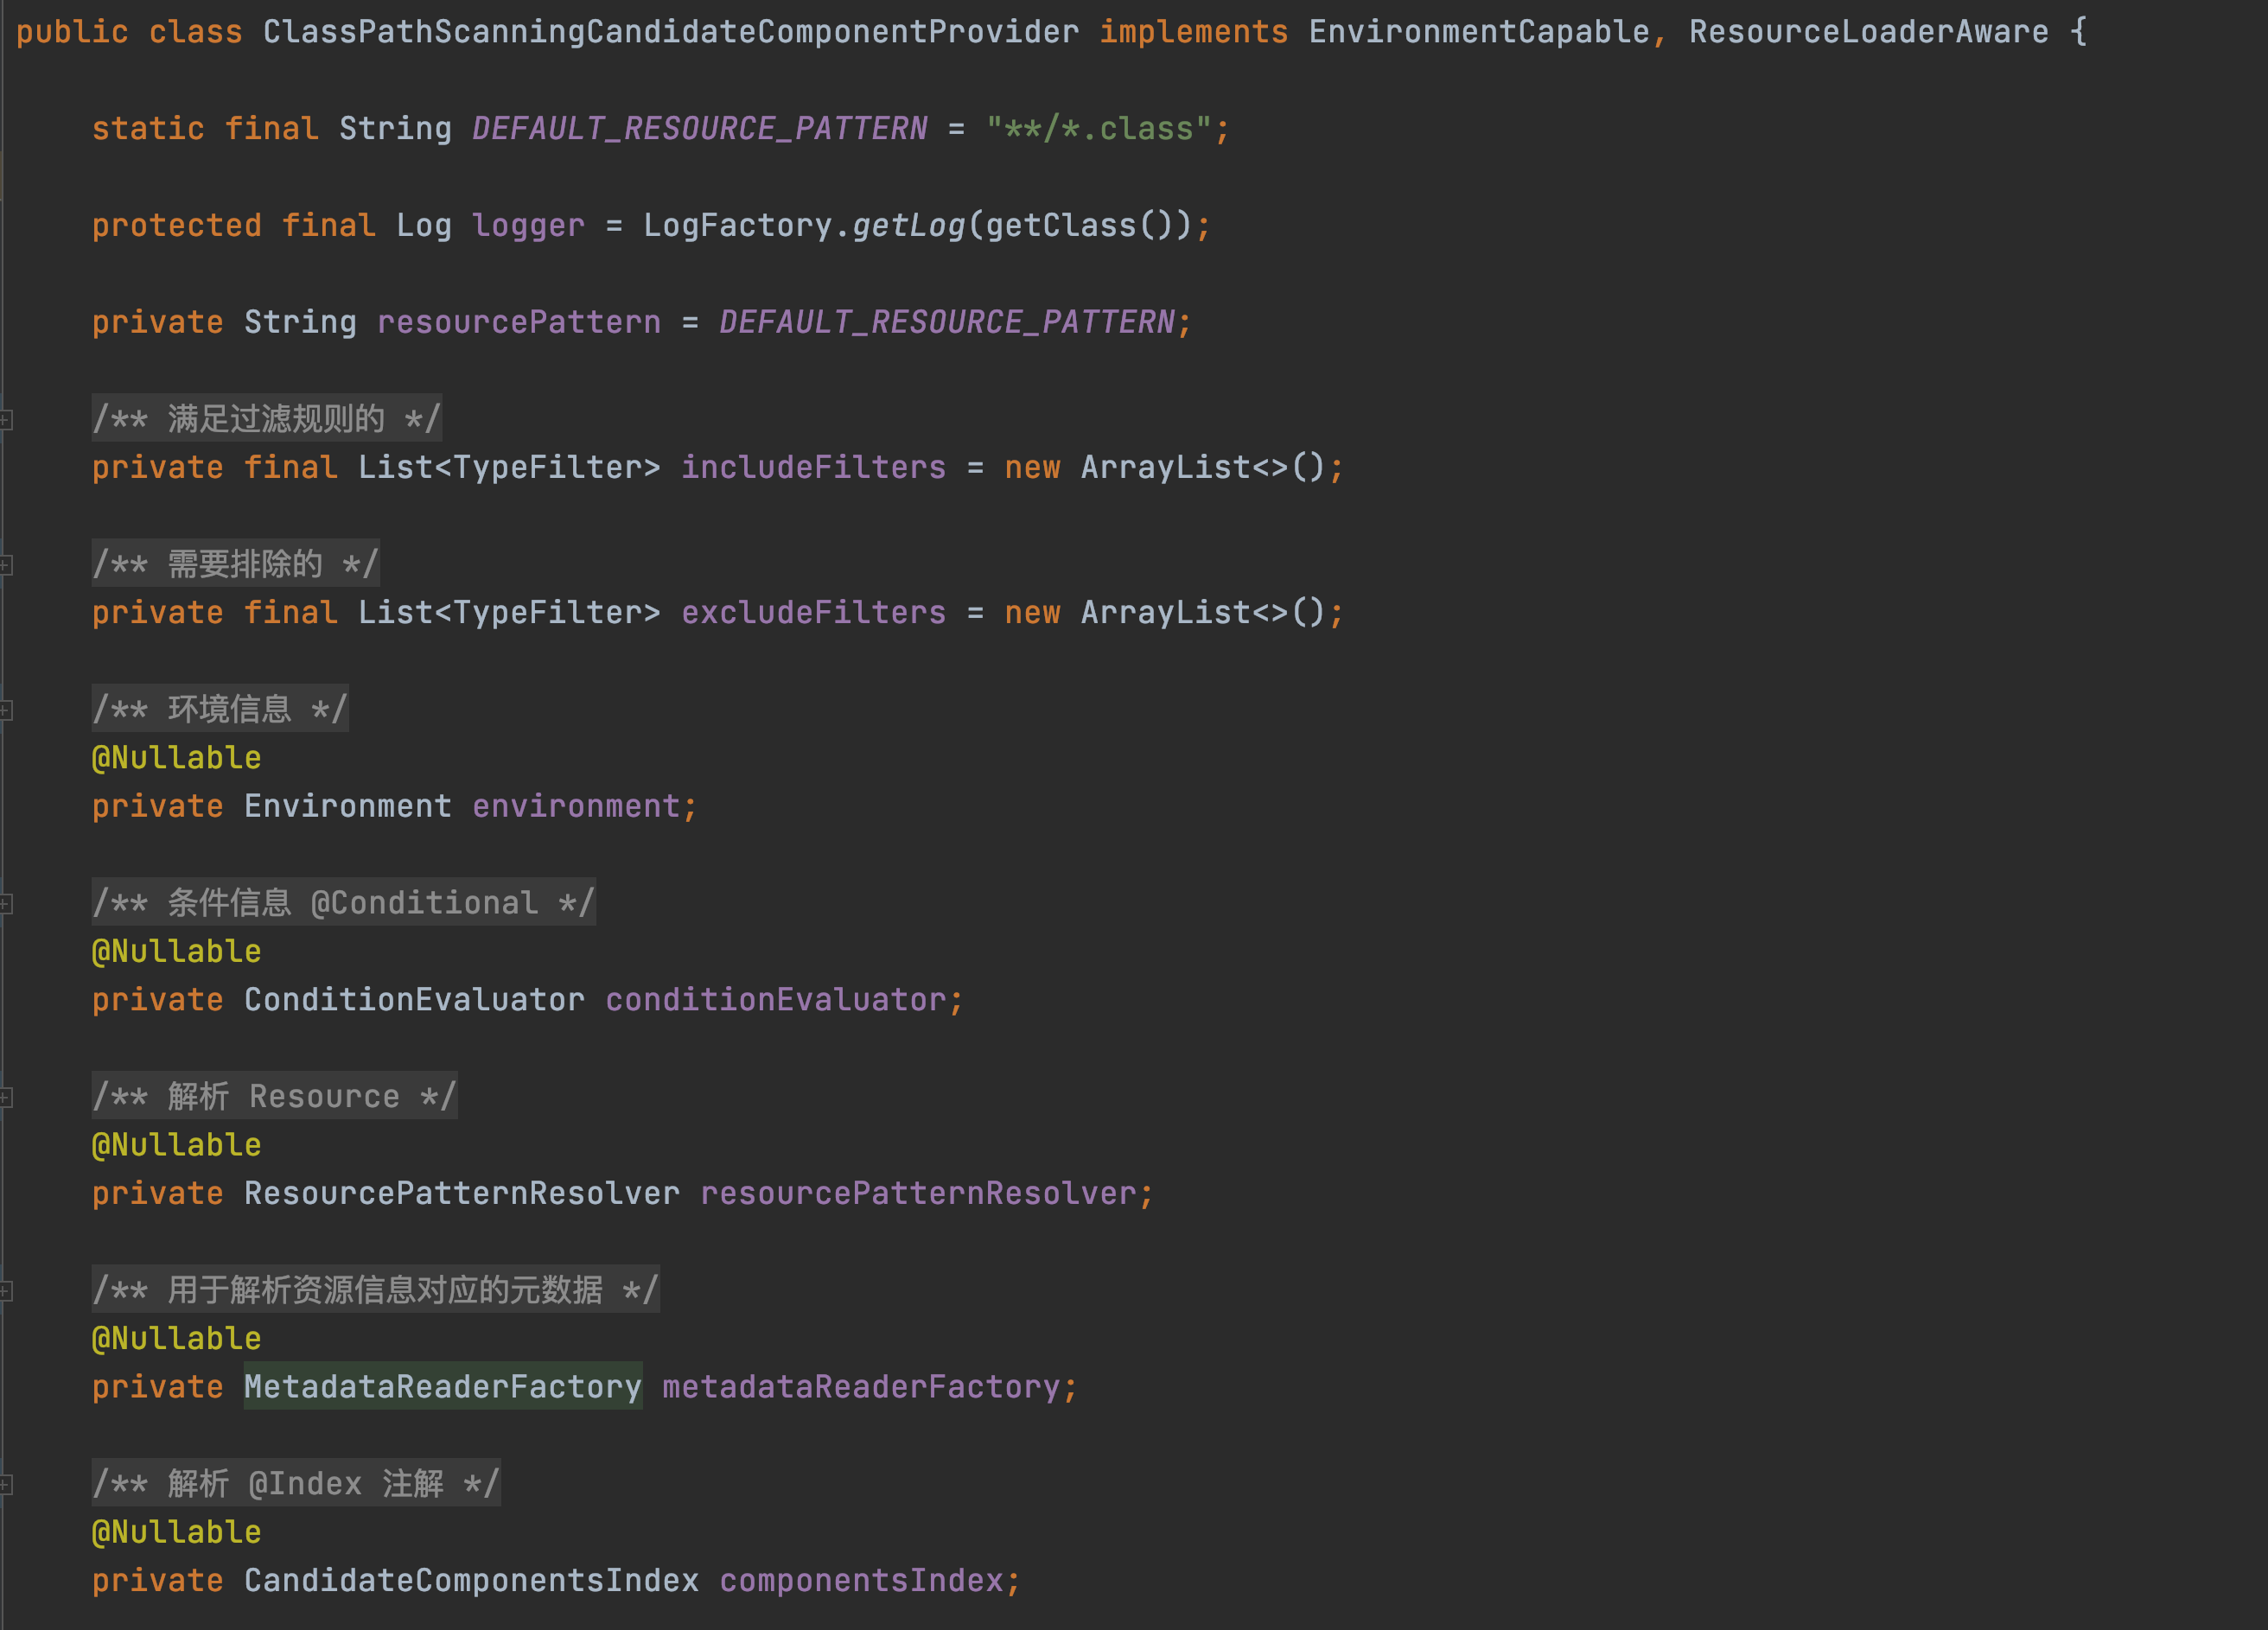Image resolution: width=2268 pixels, height=1630 pixels.
Task: Click ArrayList on the excludeFilters line
Action: pos(1166,613)
